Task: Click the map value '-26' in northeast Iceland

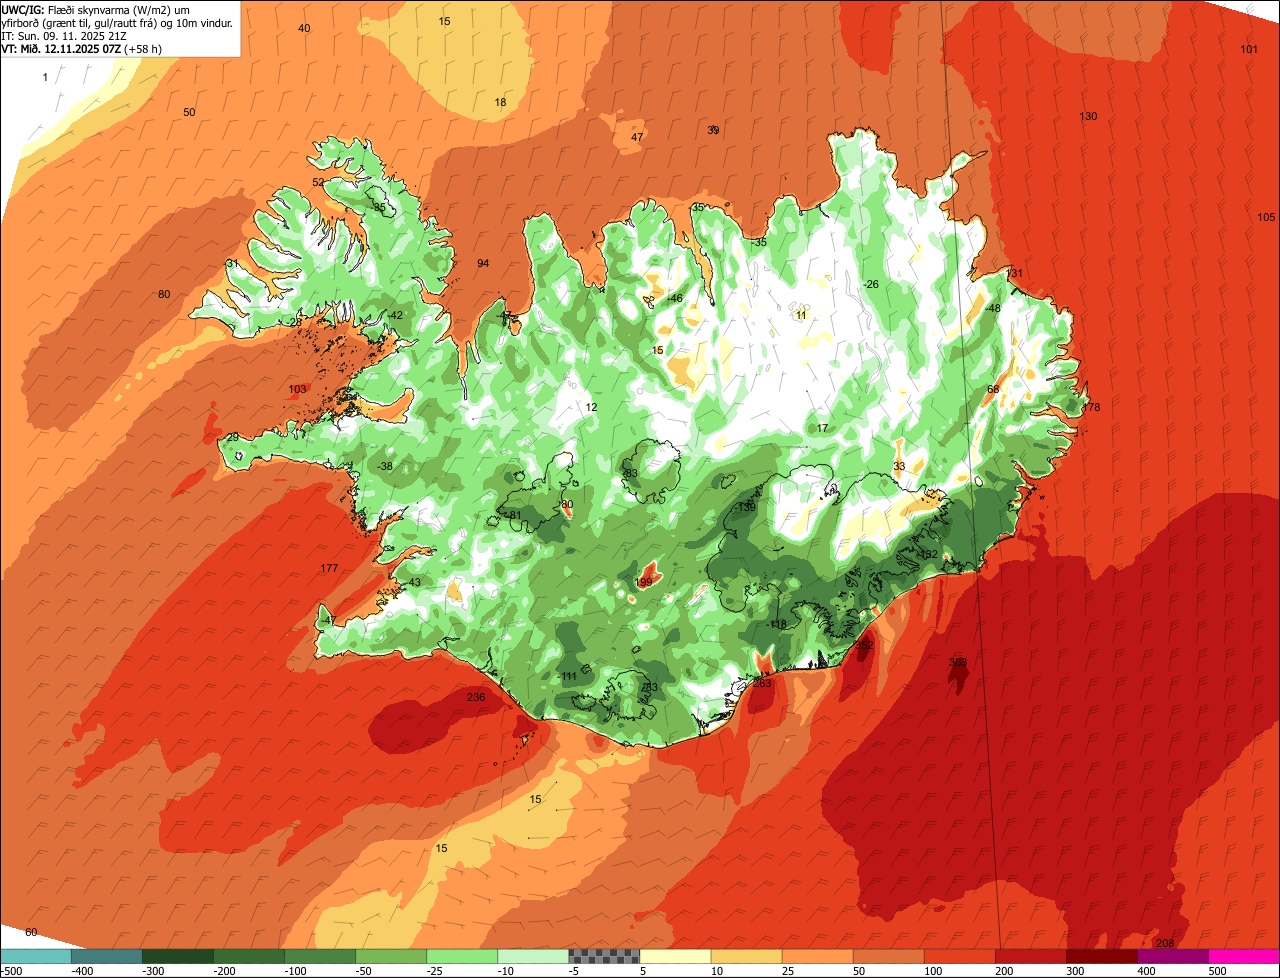Action: click(871, 285)
